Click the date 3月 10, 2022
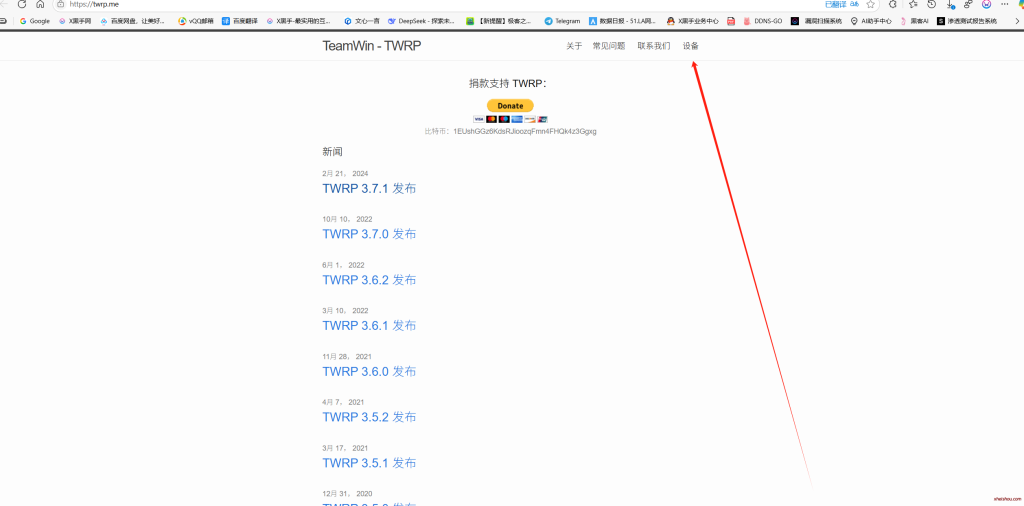The height and width of the screenshot is (506, 1024). (x=345, y=311)
